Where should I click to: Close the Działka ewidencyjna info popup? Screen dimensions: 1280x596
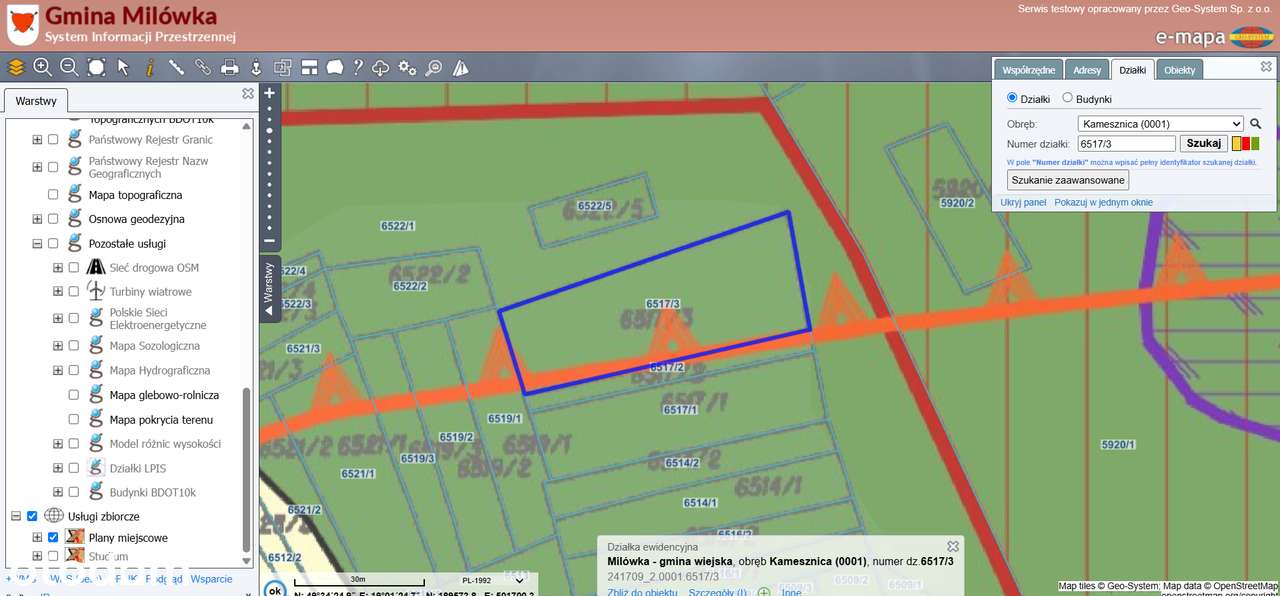pyautogui.click(x=953, y=546)
